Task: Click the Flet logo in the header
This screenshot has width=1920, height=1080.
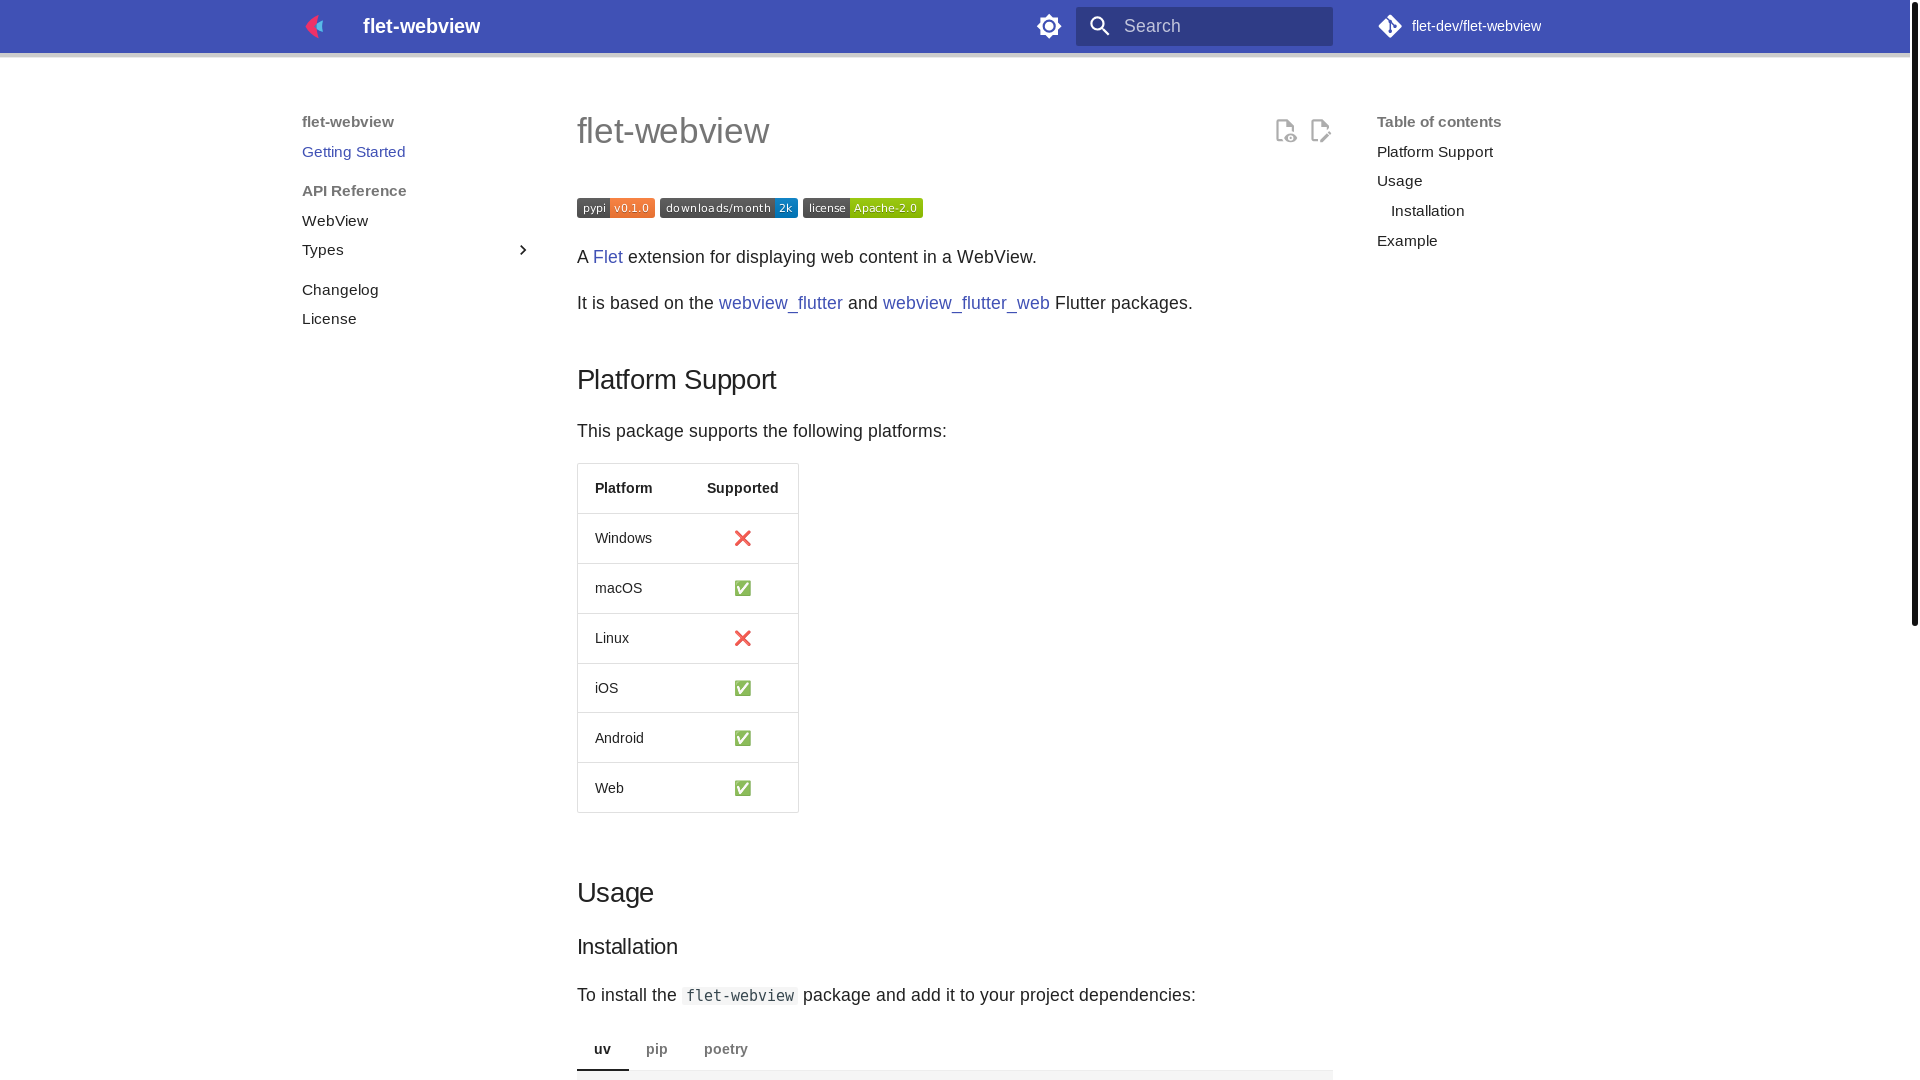Action: pyautogui.click(x=314, y=26)
